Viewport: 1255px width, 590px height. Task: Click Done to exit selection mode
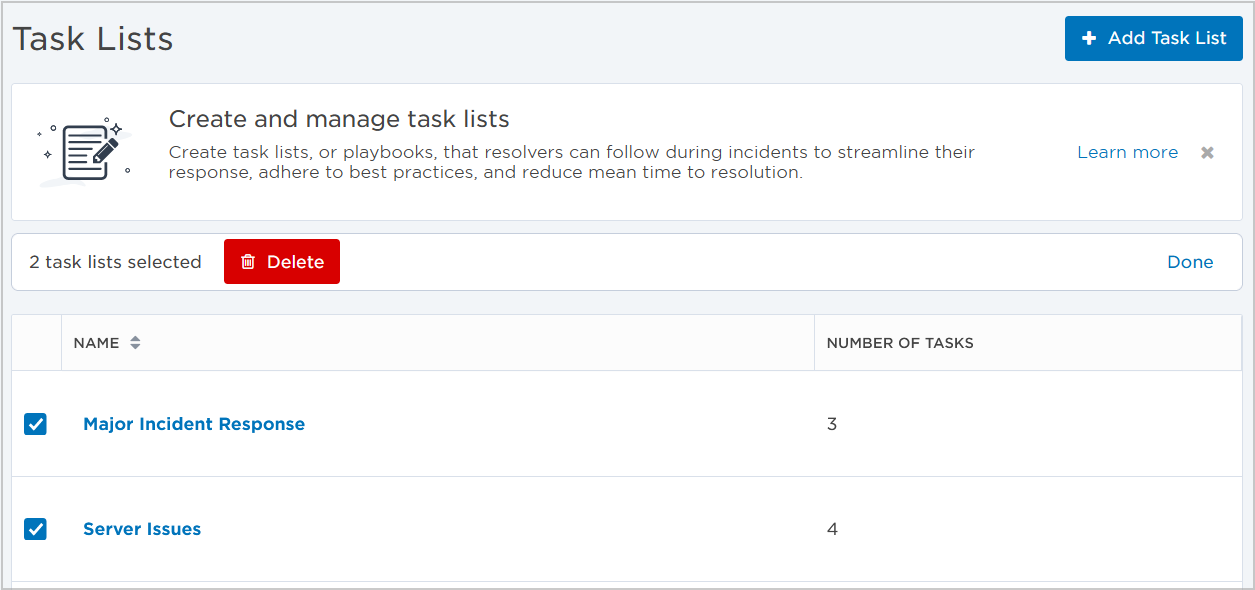[1190, 262]
